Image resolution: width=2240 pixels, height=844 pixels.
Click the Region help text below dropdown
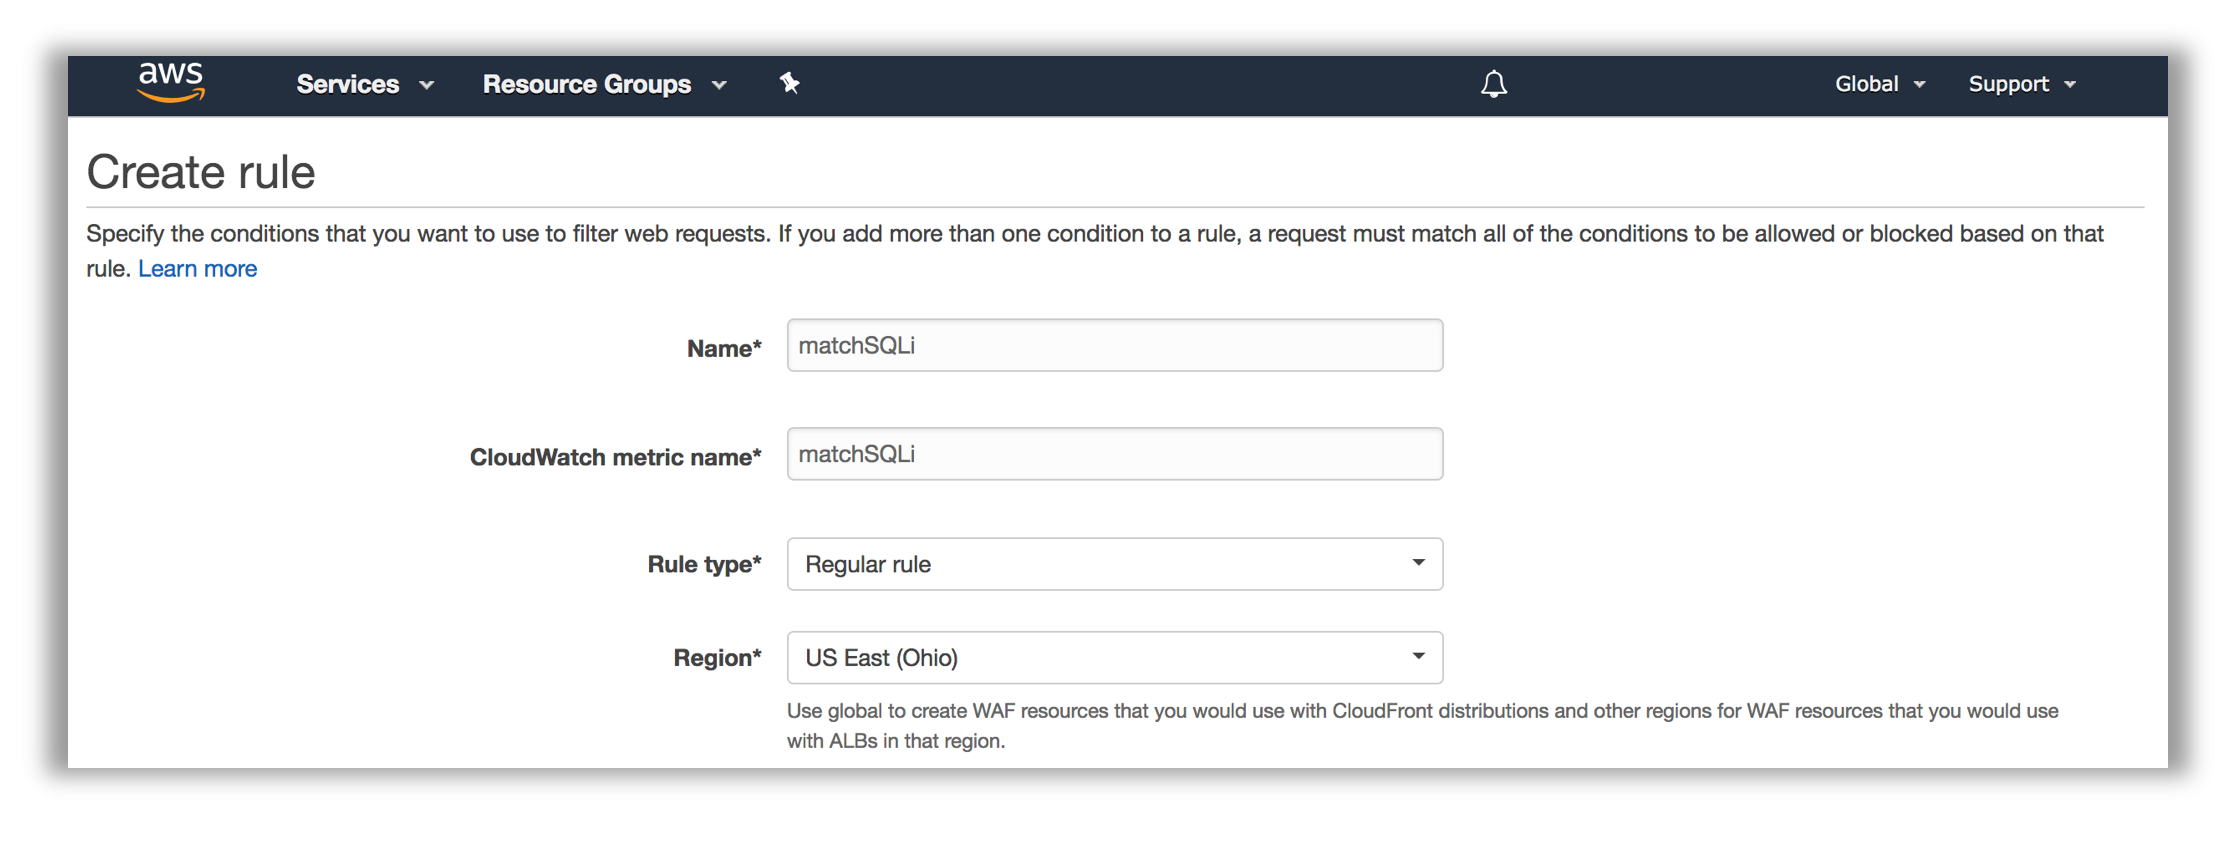(1422, 726)
